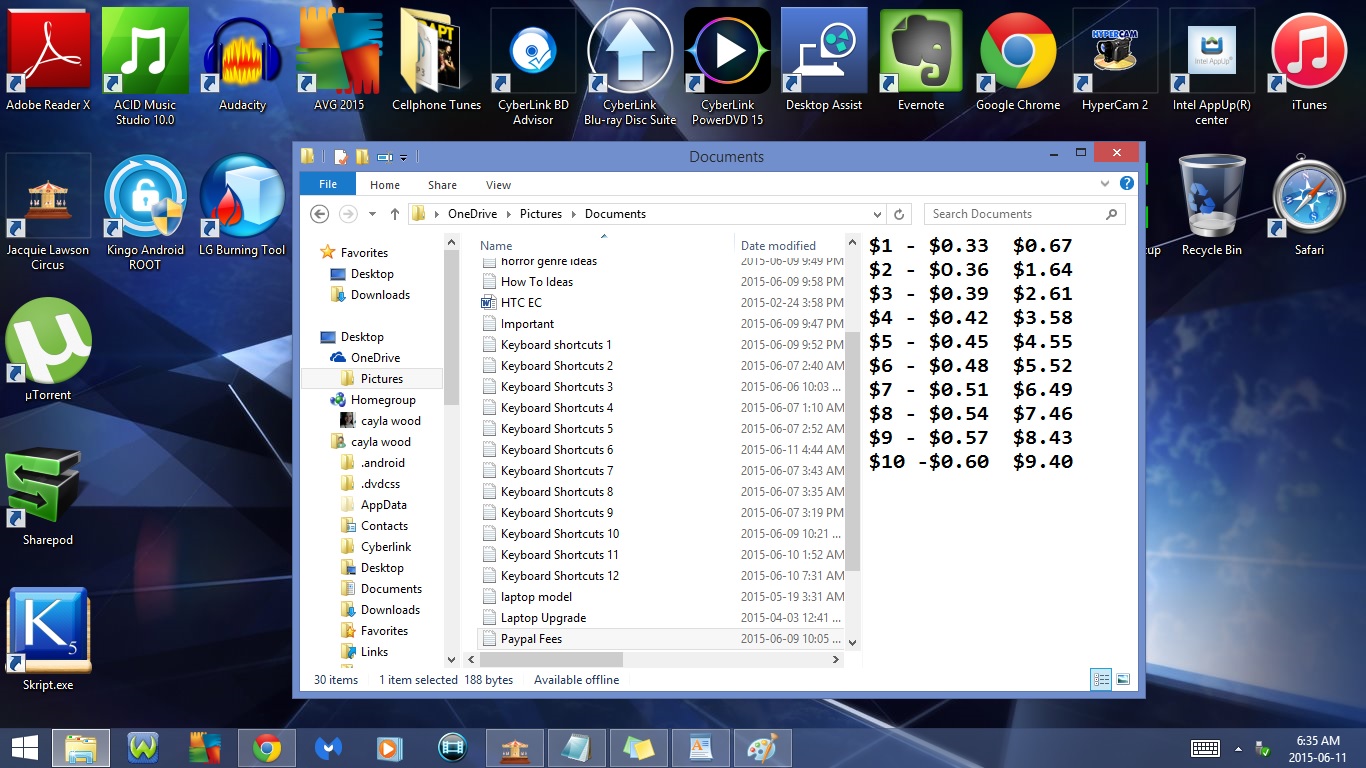Open the Recycle Bin
The image size is (1366, 768).
pos(1212,205)
